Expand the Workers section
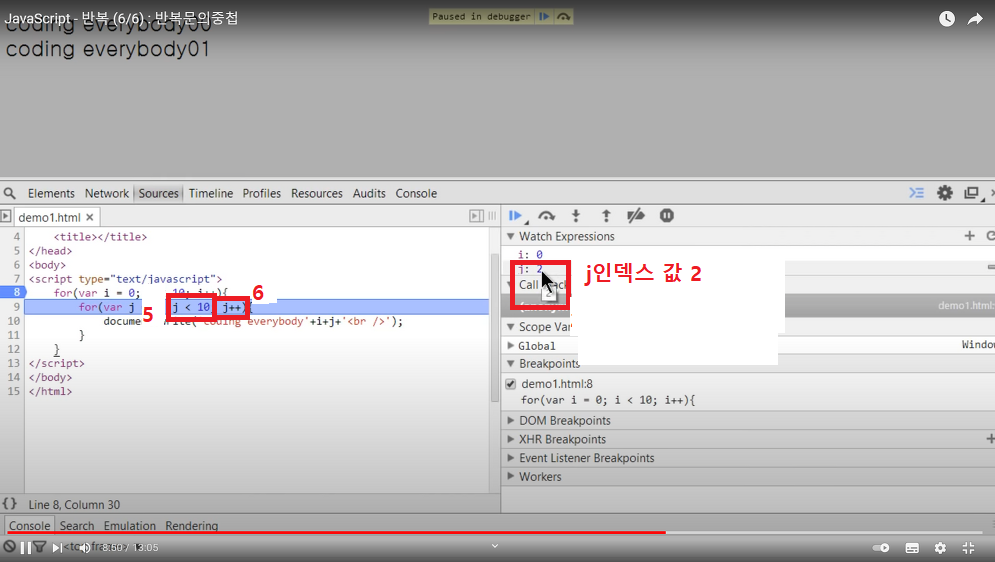Viewport: 995px width, 562px height. point(510,476)
